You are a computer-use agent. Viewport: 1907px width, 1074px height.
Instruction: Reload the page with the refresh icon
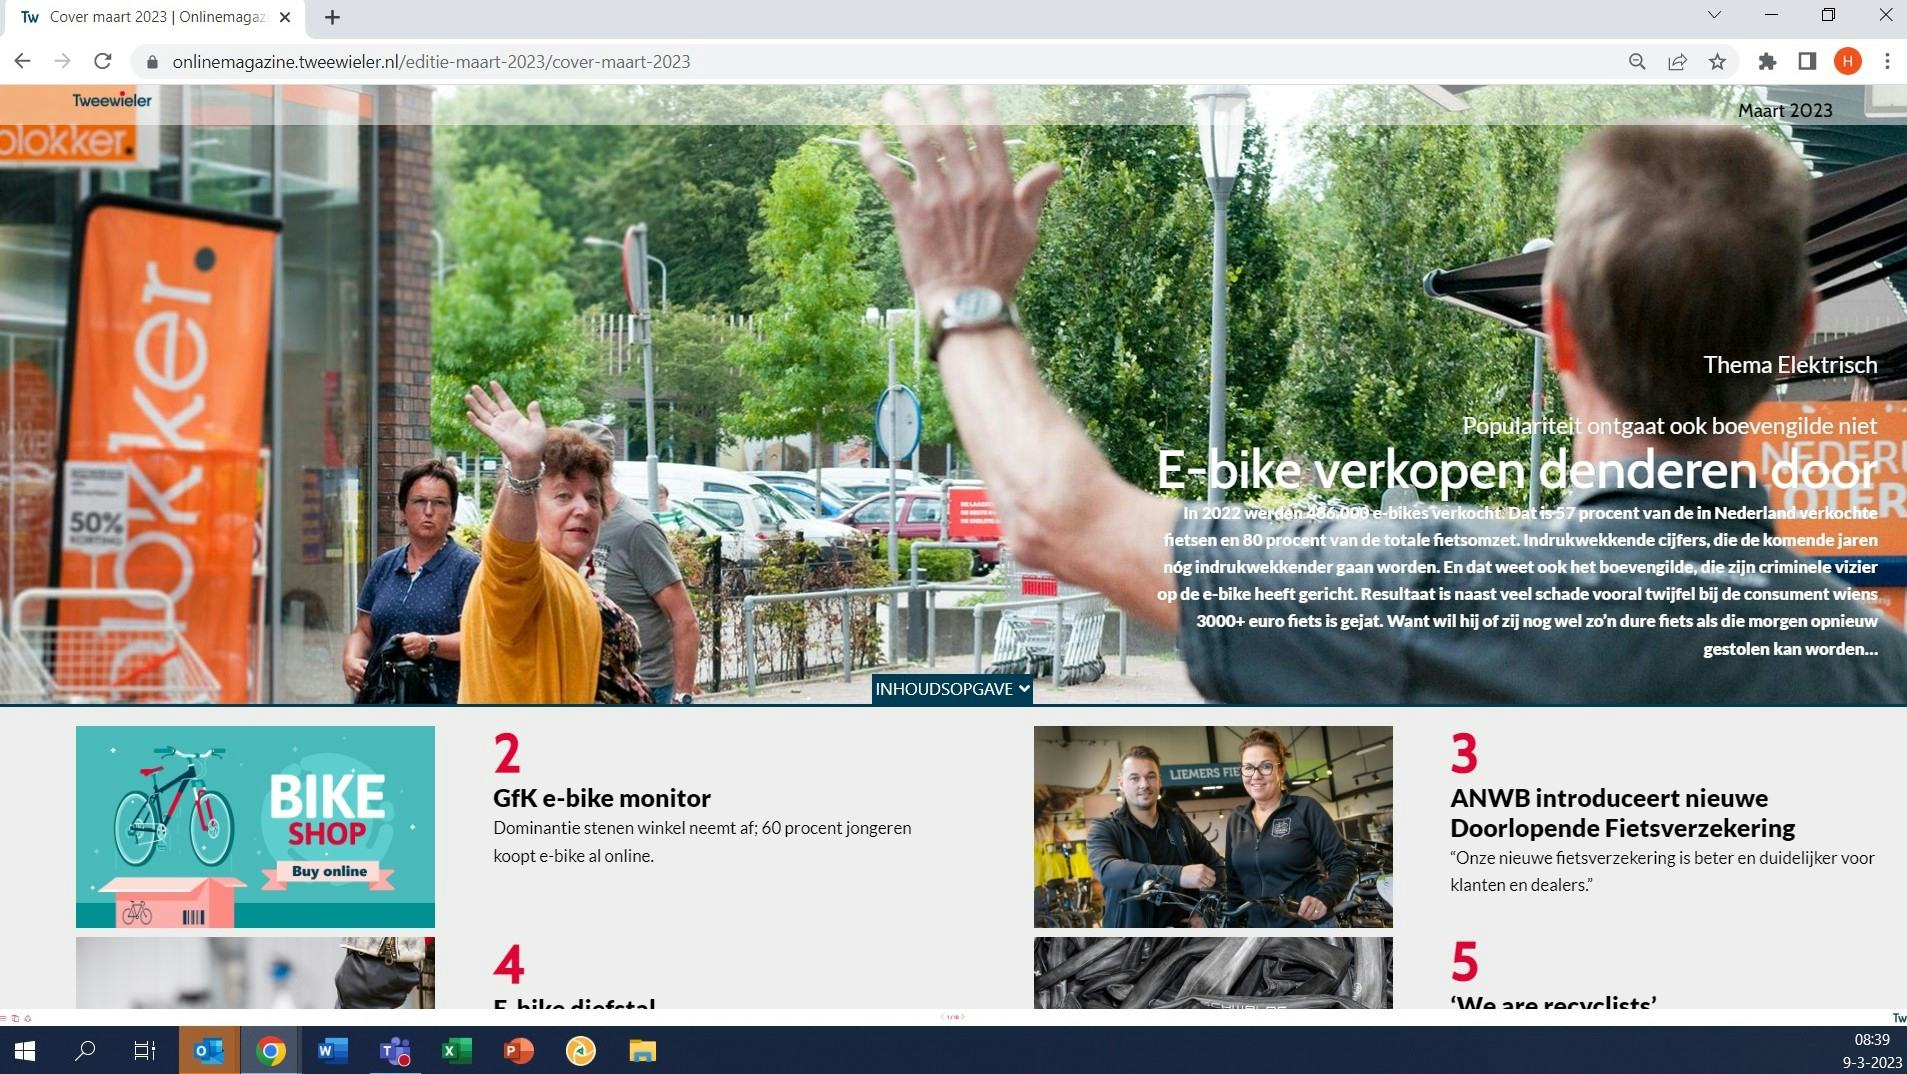coord(102,62)
